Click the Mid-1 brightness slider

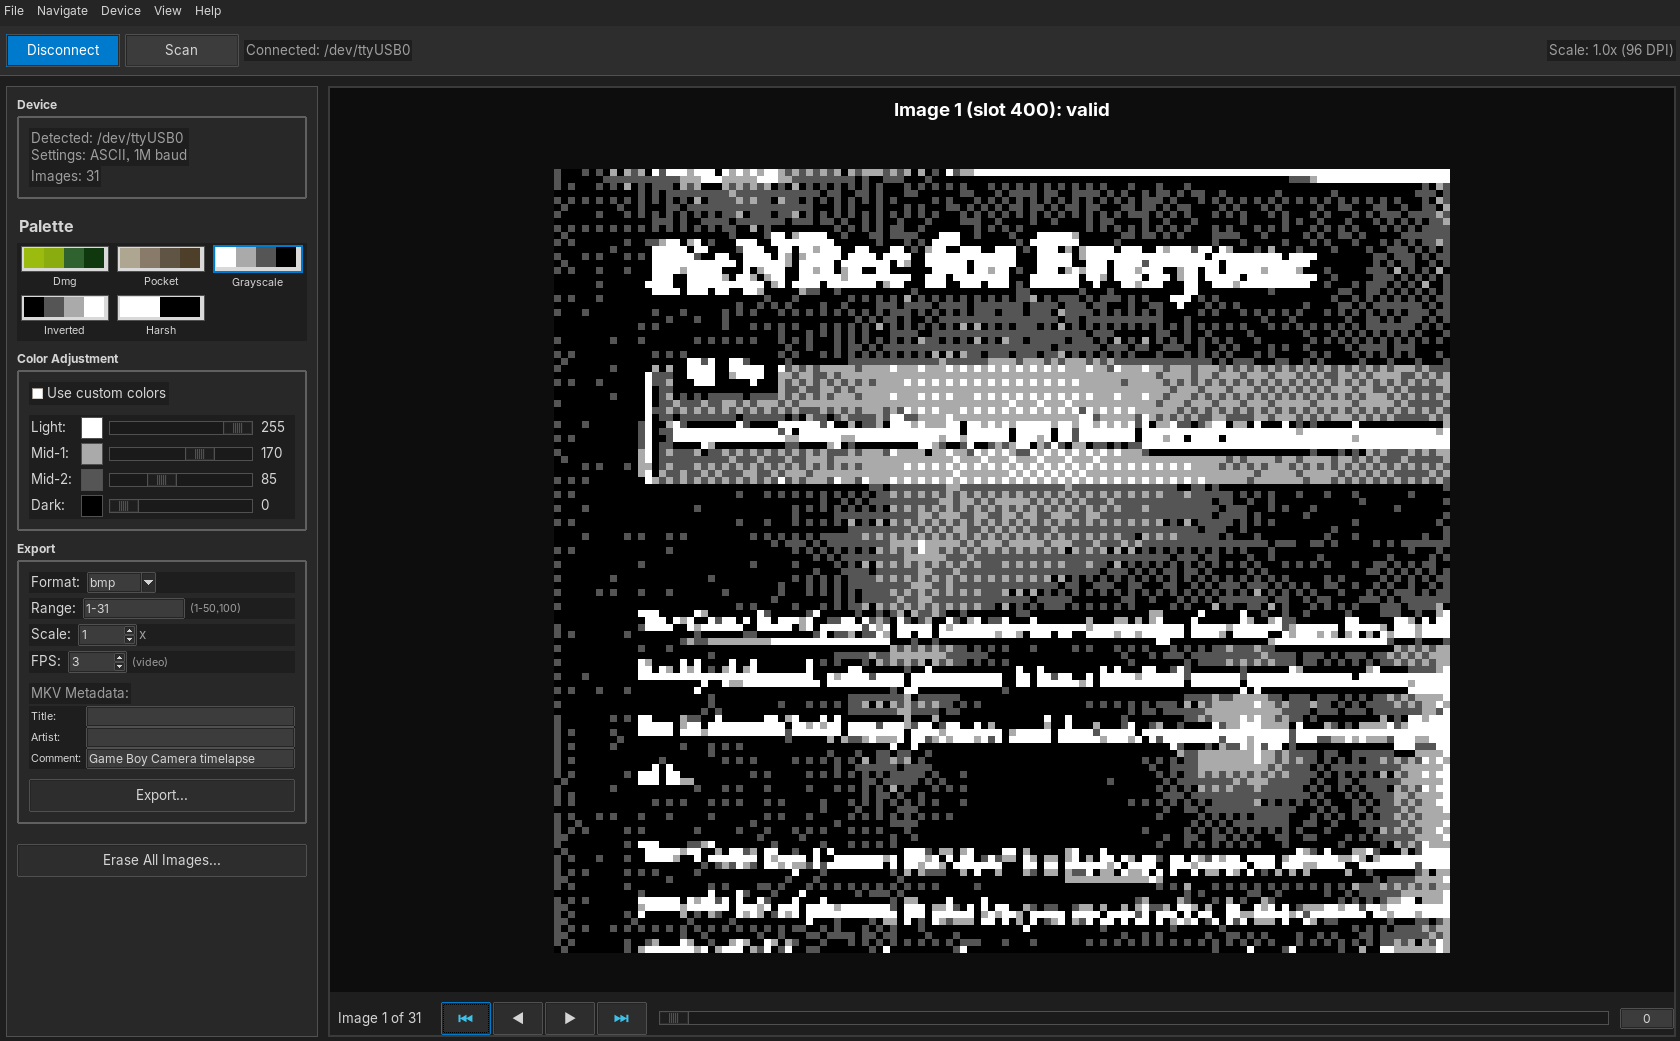click(x=180, y=454)
